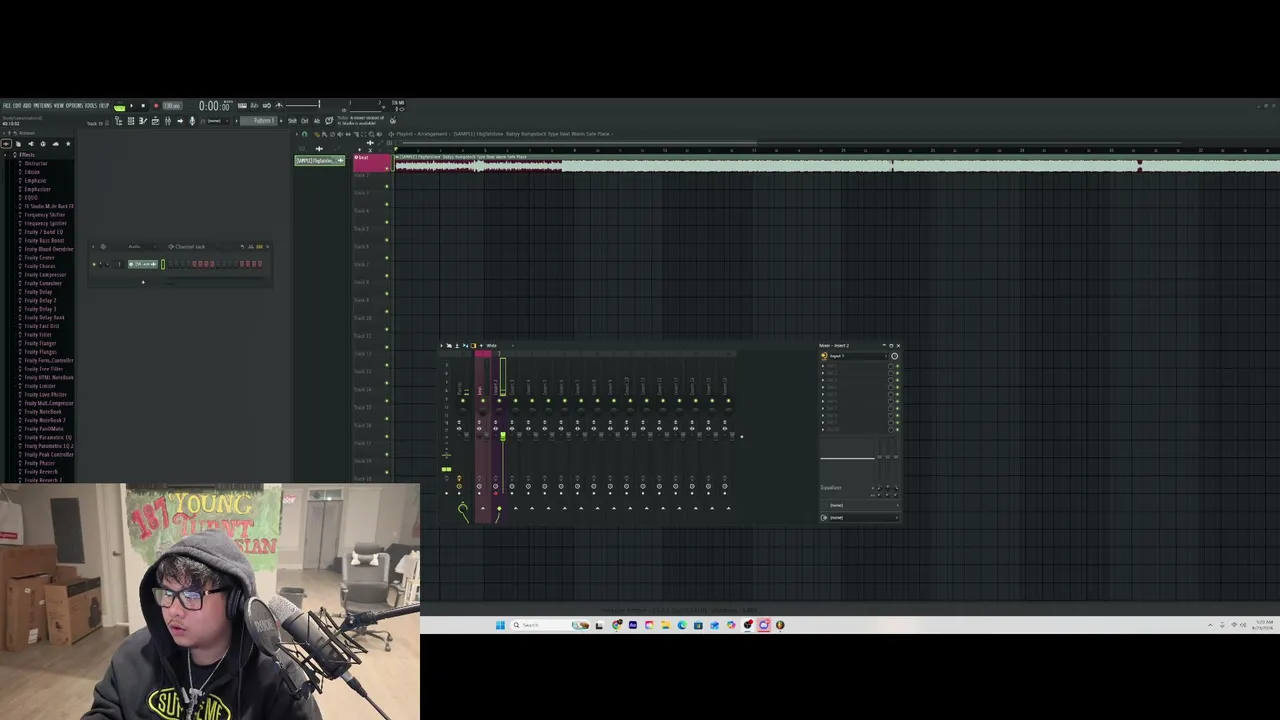
Task: Open the EDIT menu
Action: point(17,105)
